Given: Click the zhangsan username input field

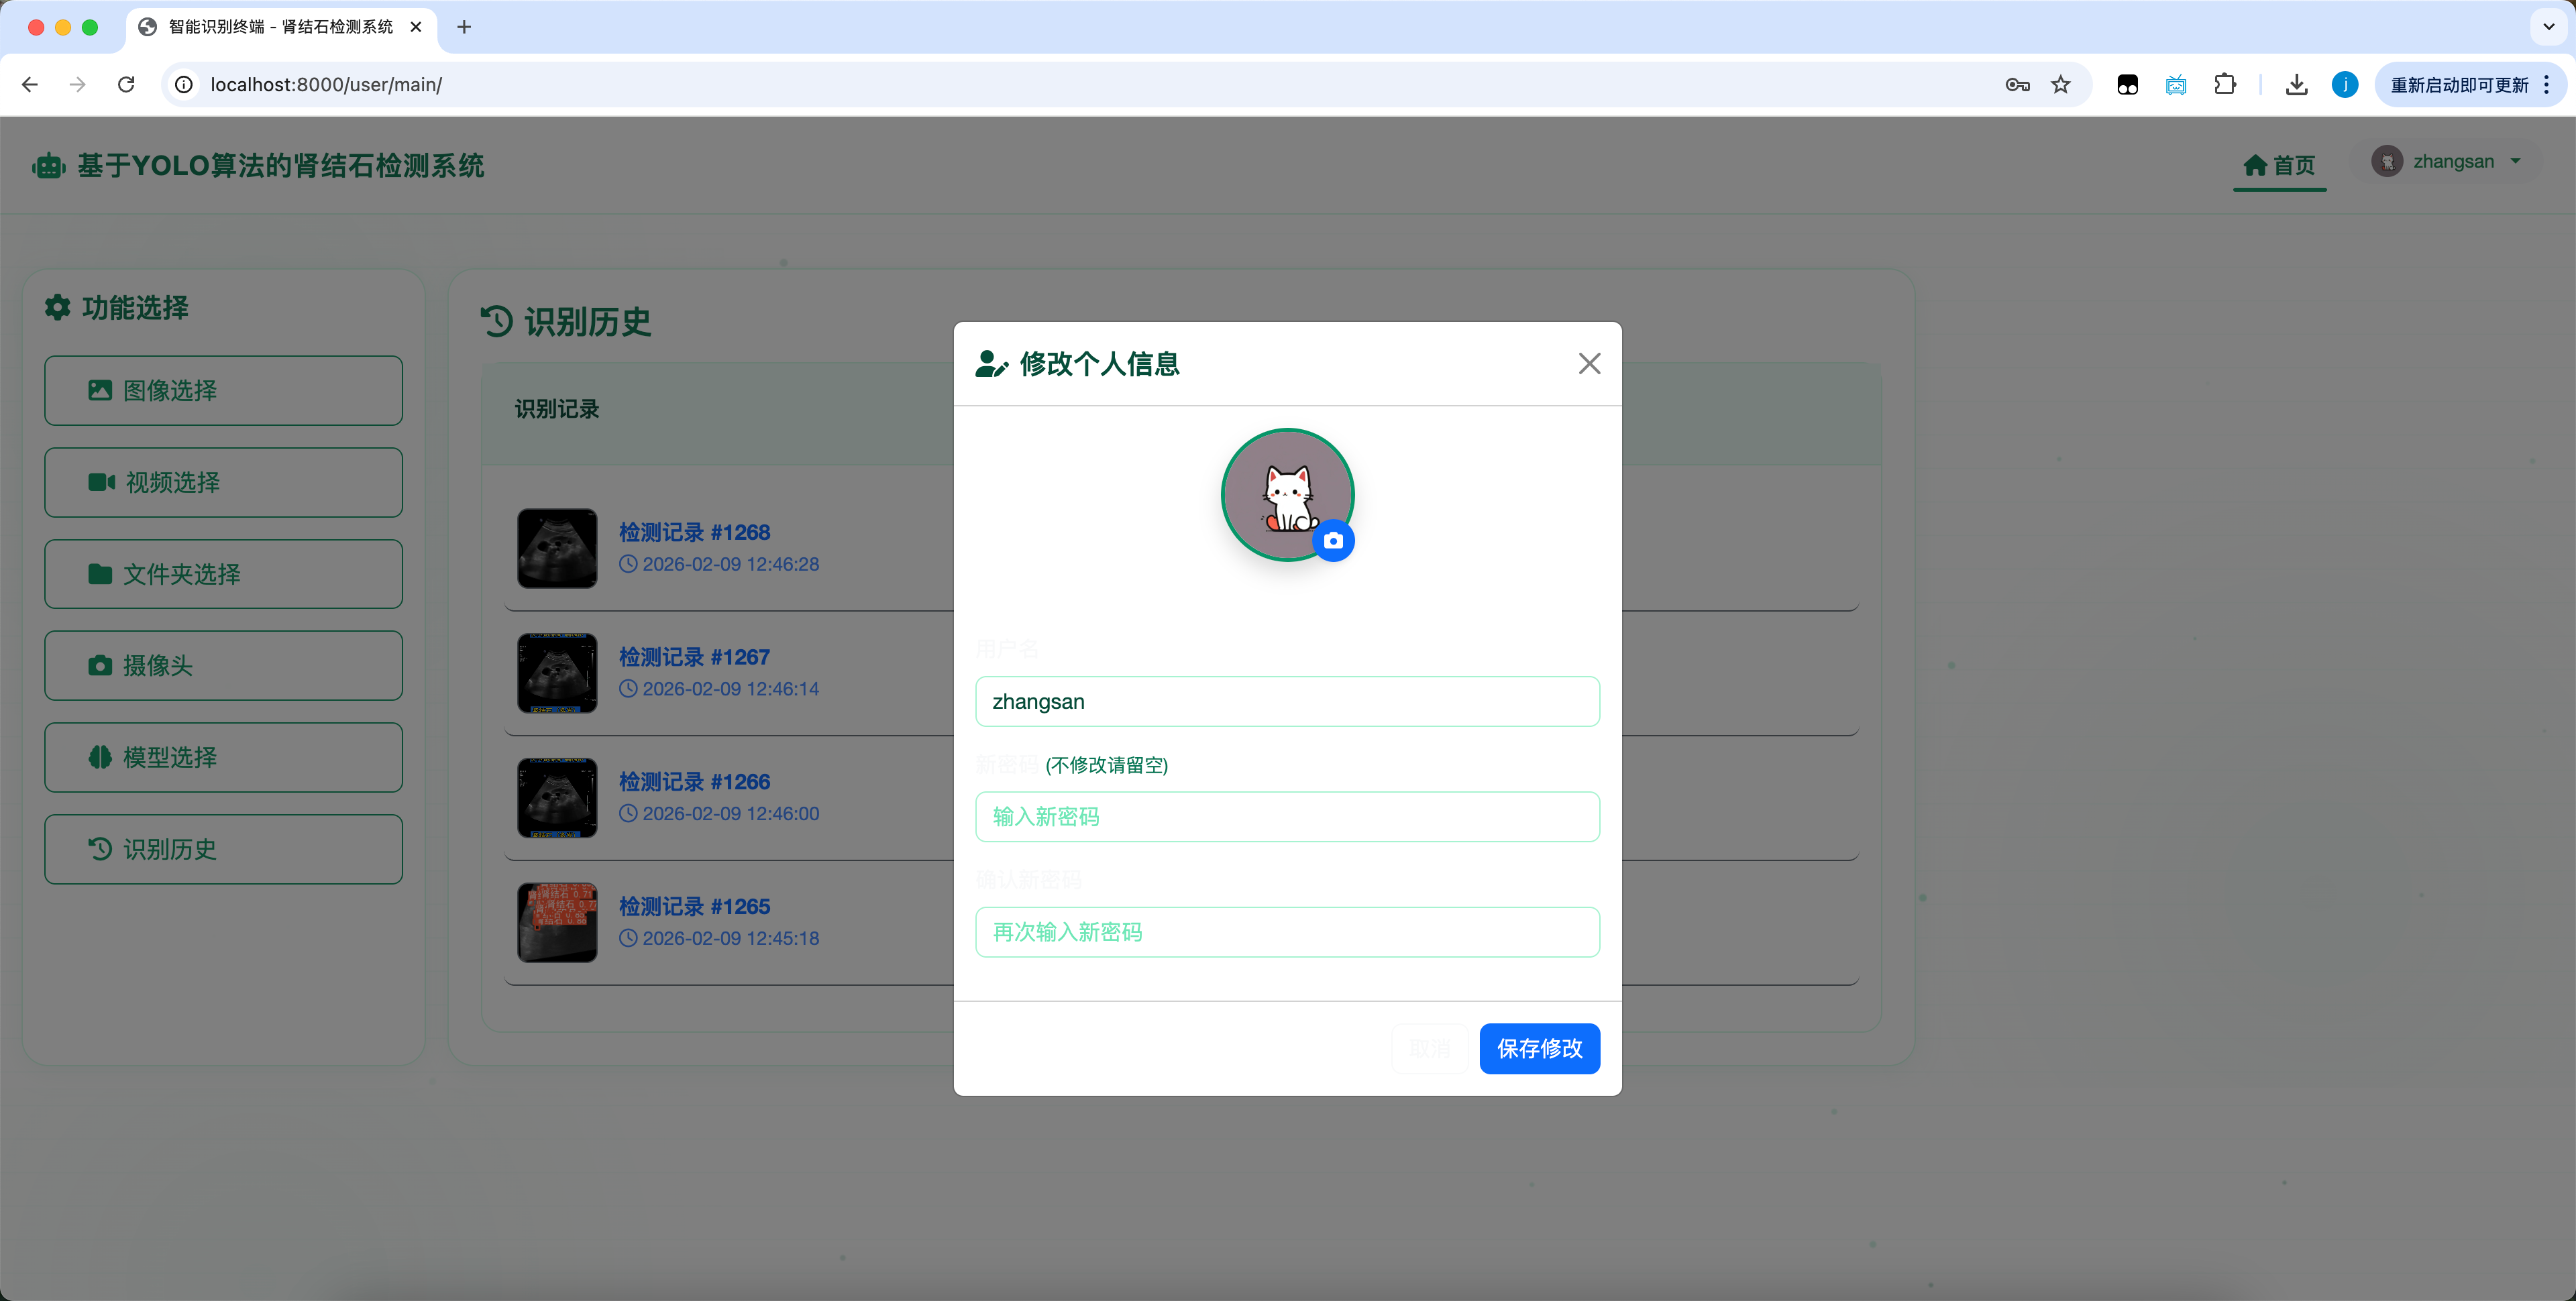Looking at the screenshot, I should (1287, 701).
